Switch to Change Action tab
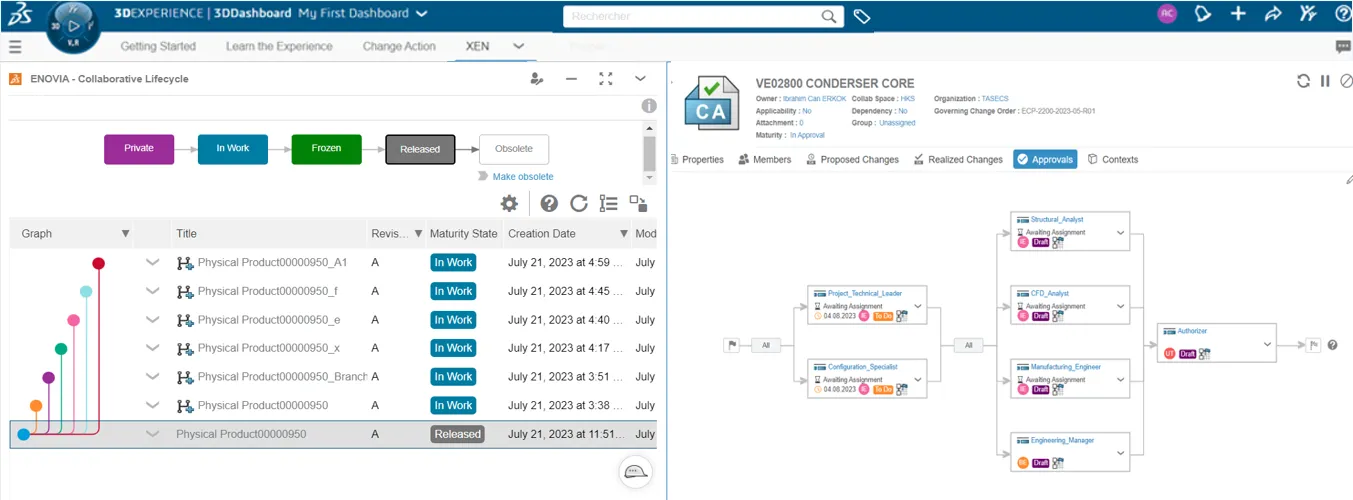The image size is (1353, 500). pos(399,46)
